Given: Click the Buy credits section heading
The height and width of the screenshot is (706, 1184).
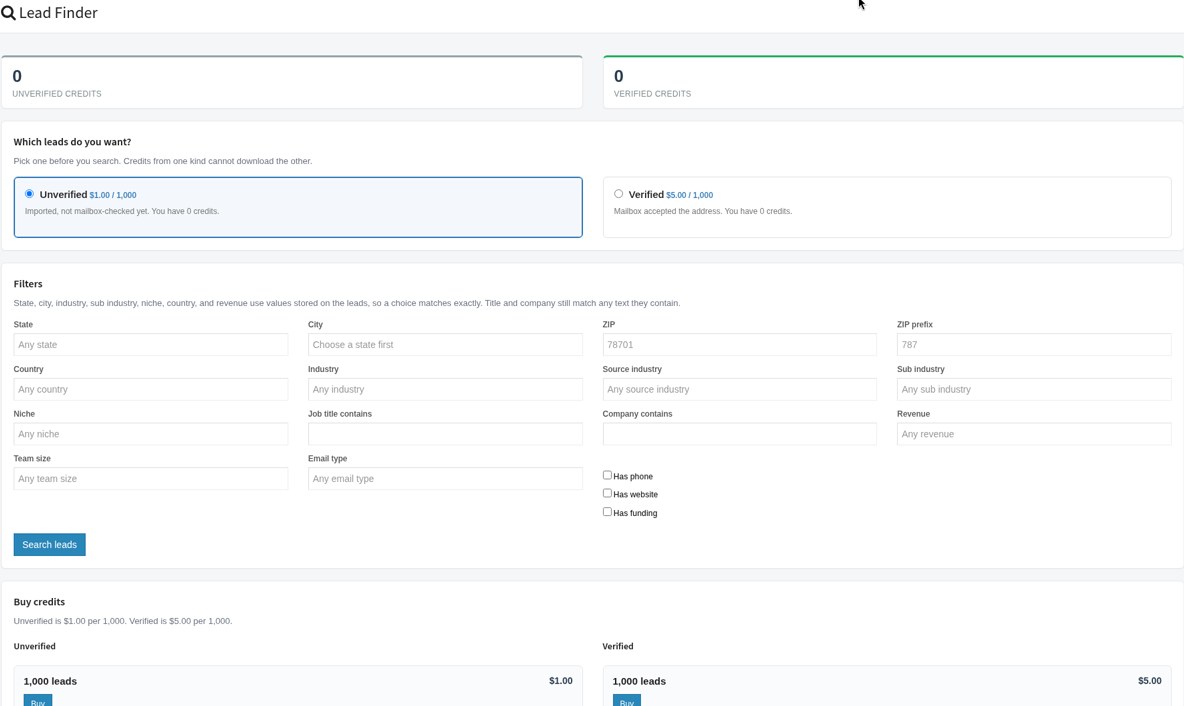Looking at the screenshot, I should point(39,602).
